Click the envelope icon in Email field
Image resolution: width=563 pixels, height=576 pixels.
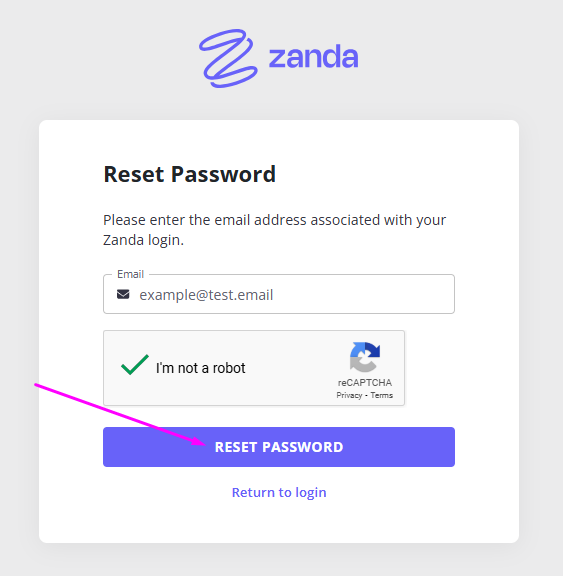tap(123, 294)
